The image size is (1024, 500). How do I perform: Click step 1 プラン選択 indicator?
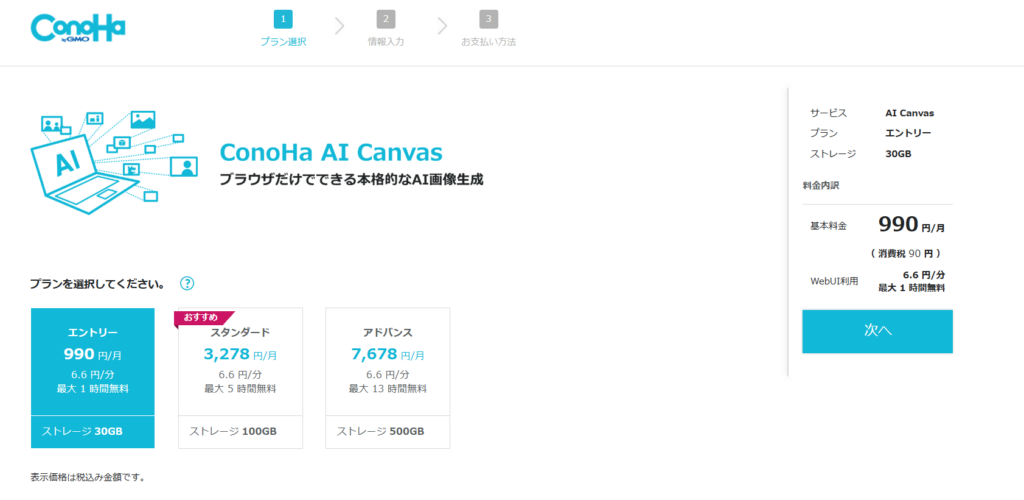[283, 29]
